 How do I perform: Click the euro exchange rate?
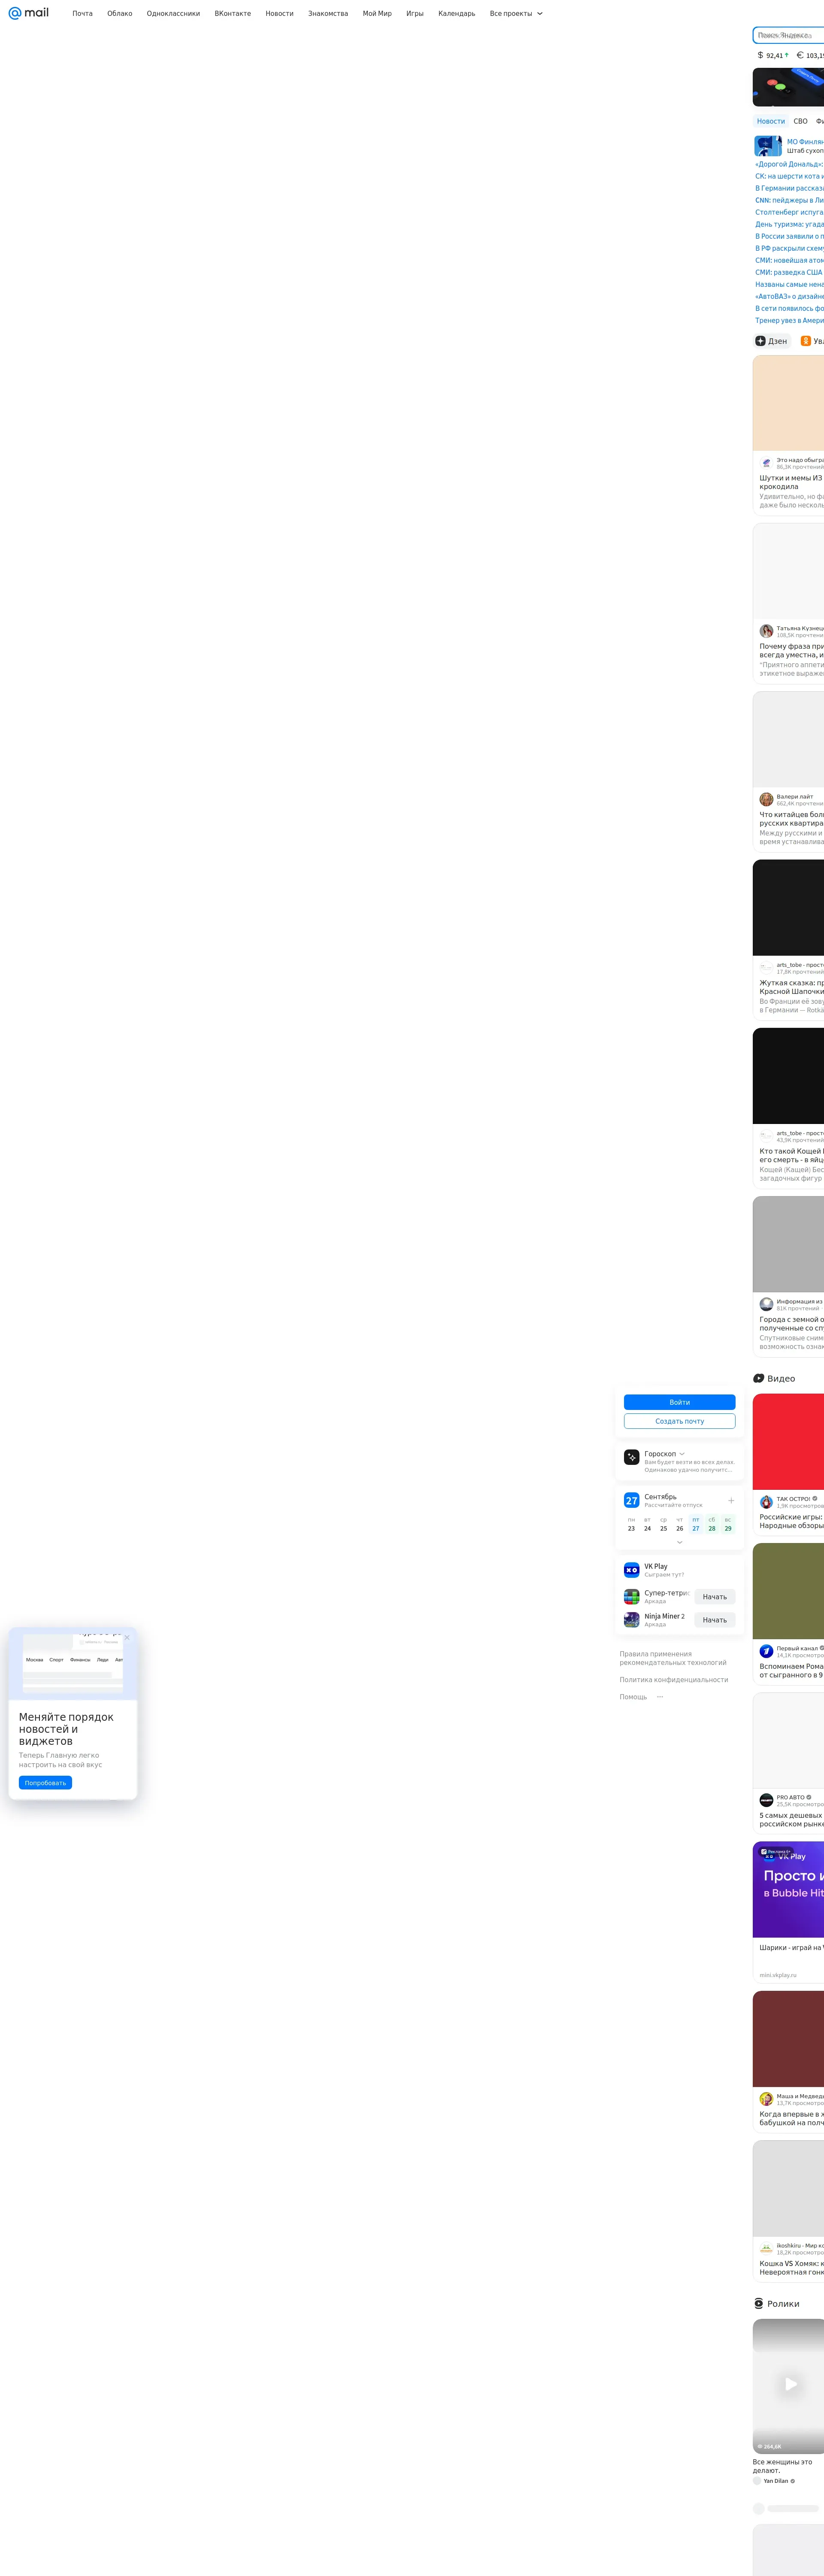point(810,55)
